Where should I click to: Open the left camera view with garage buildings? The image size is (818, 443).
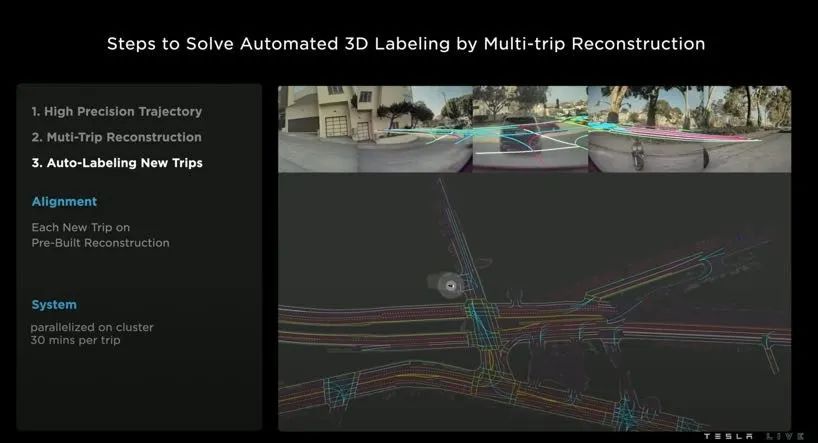tap(375, 129)
